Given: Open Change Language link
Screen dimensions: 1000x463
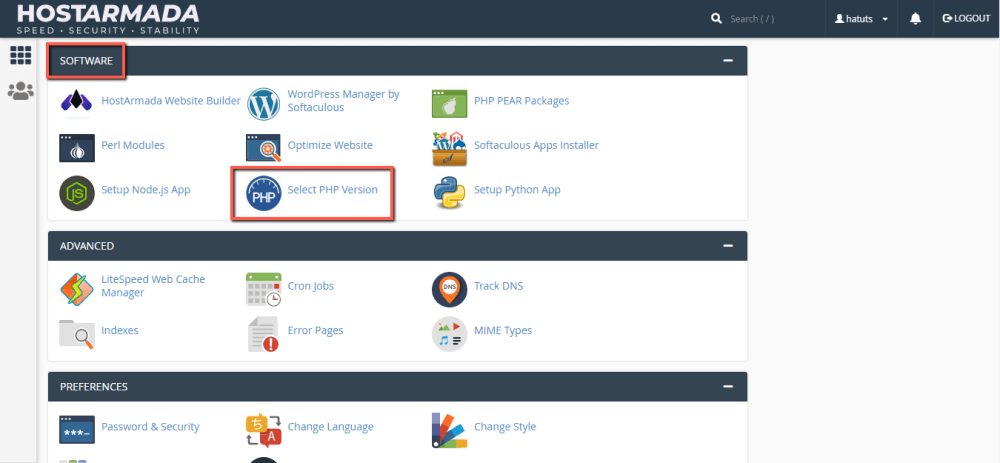Looking at the screenshot, I should (330, 427).
